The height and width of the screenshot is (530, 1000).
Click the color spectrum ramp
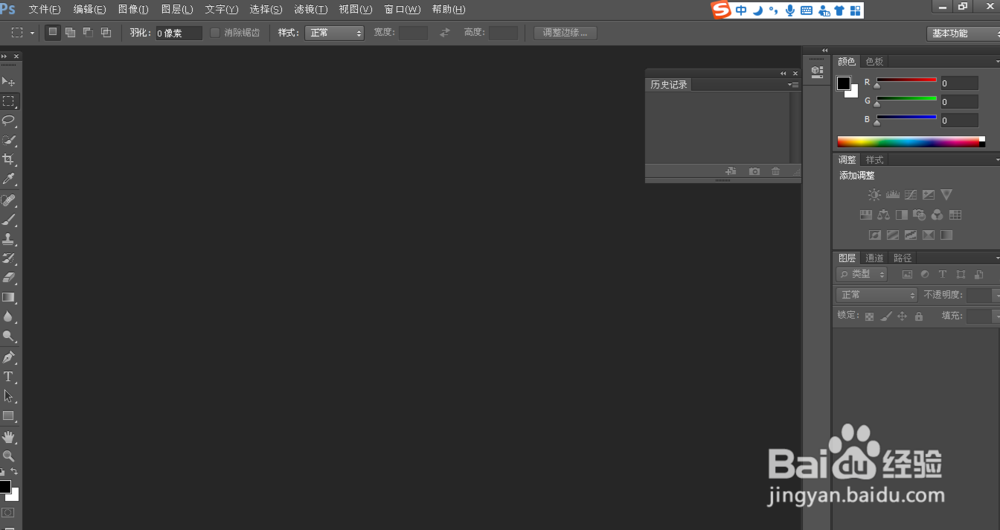point(911,142)
